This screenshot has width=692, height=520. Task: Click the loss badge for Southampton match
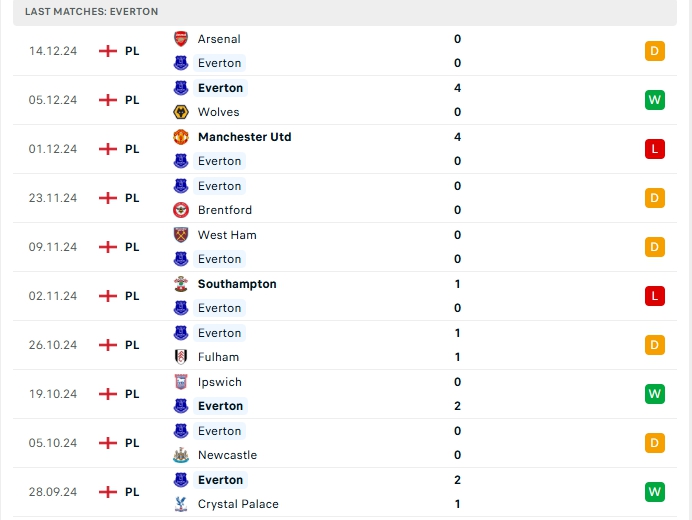click(x=655, y=296)
